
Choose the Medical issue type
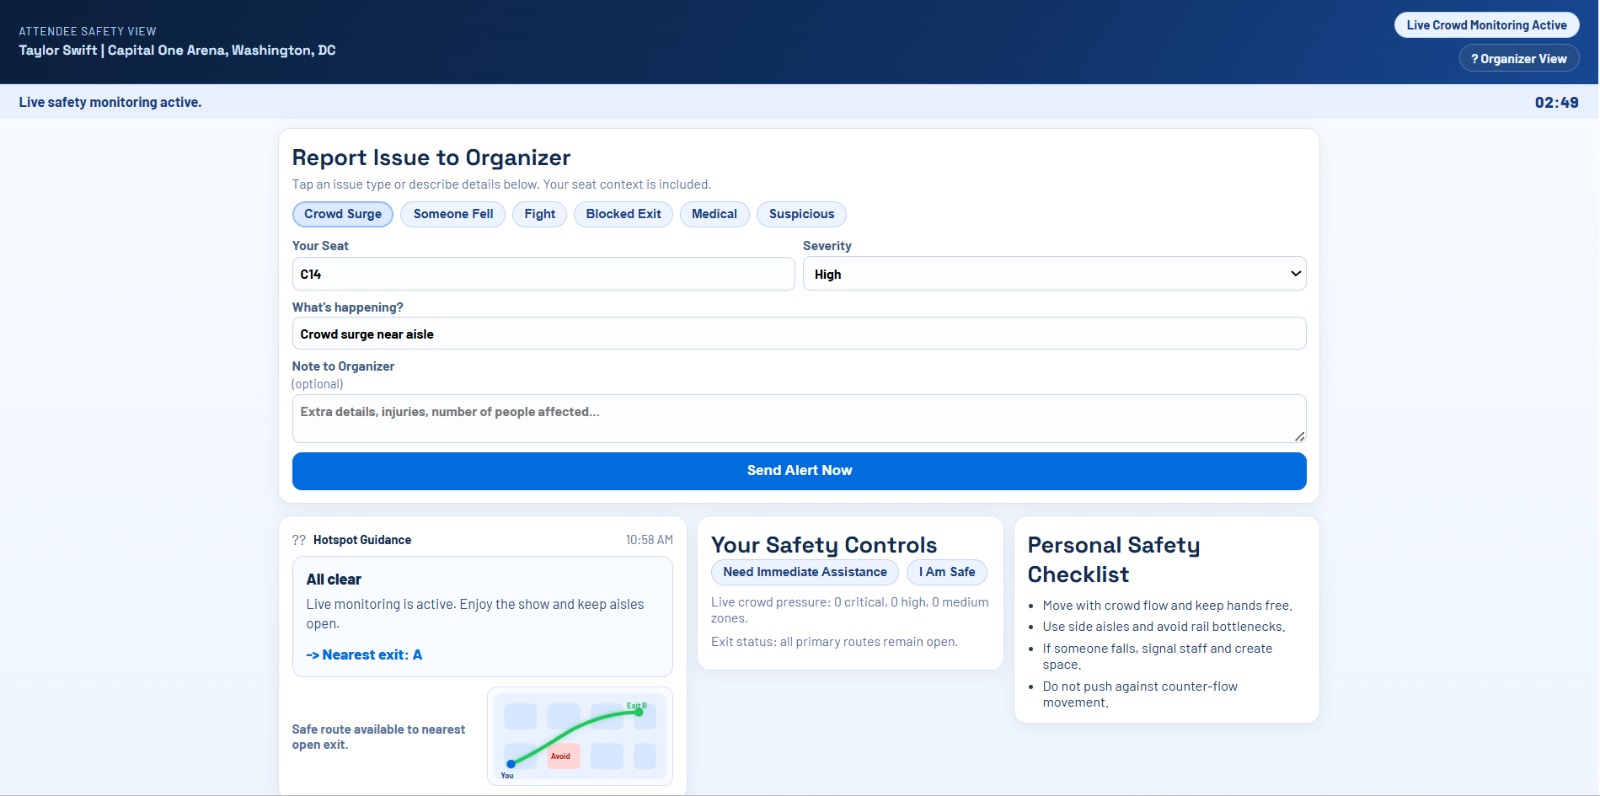(x=714, y=214)
